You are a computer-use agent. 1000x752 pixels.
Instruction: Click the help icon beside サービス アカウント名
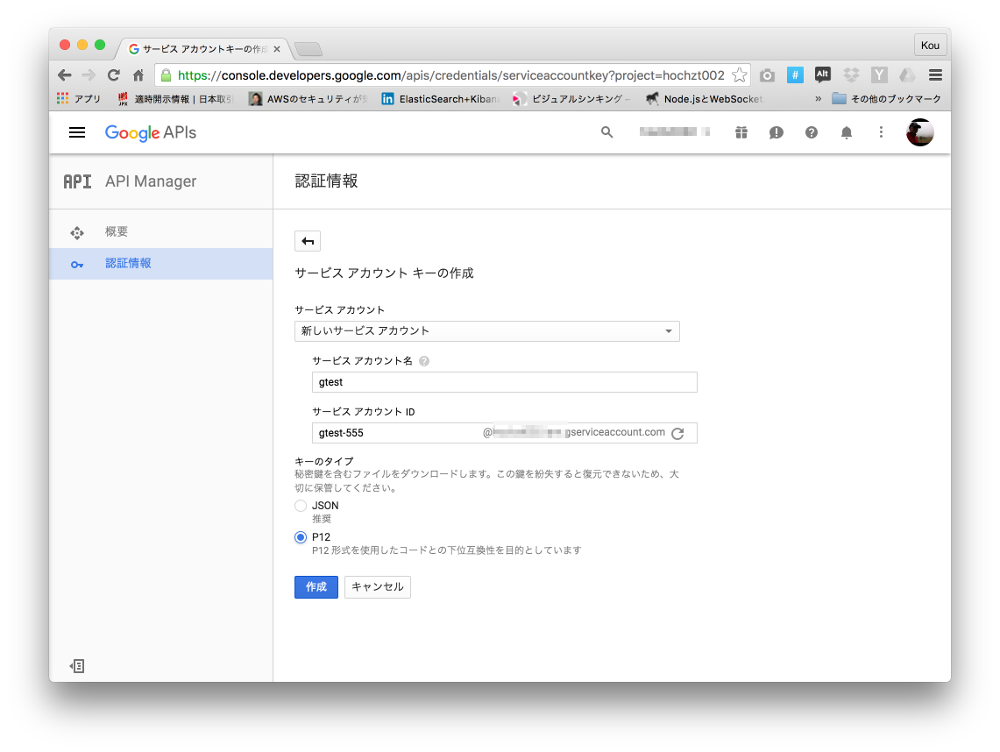click(424, 361)
